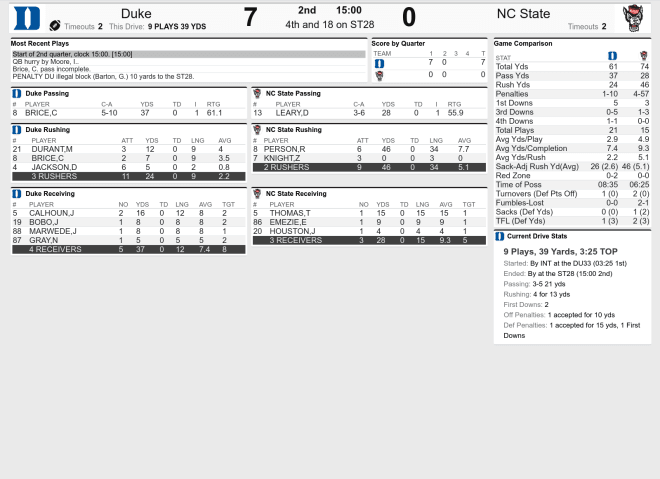Viewport: 660px width, 479px height.
Task: Click the NC State wolf logo in header
Action: point(633,18)
